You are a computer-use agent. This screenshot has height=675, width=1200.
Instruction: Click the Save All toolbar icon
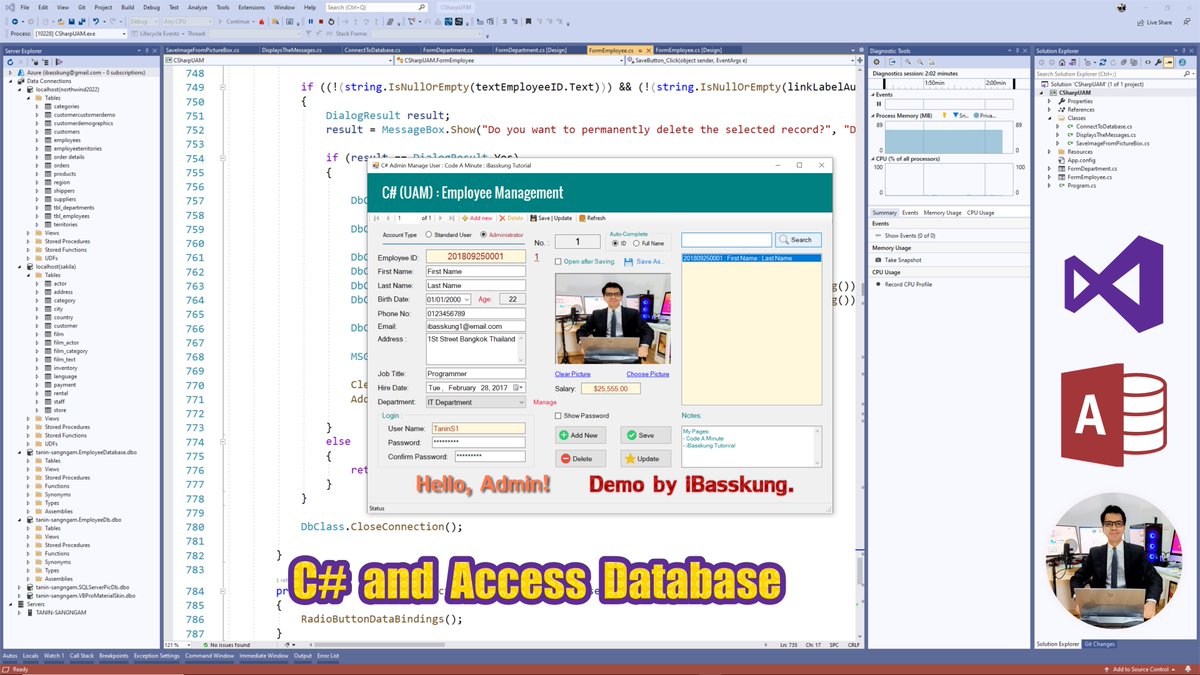pos(82,22)
